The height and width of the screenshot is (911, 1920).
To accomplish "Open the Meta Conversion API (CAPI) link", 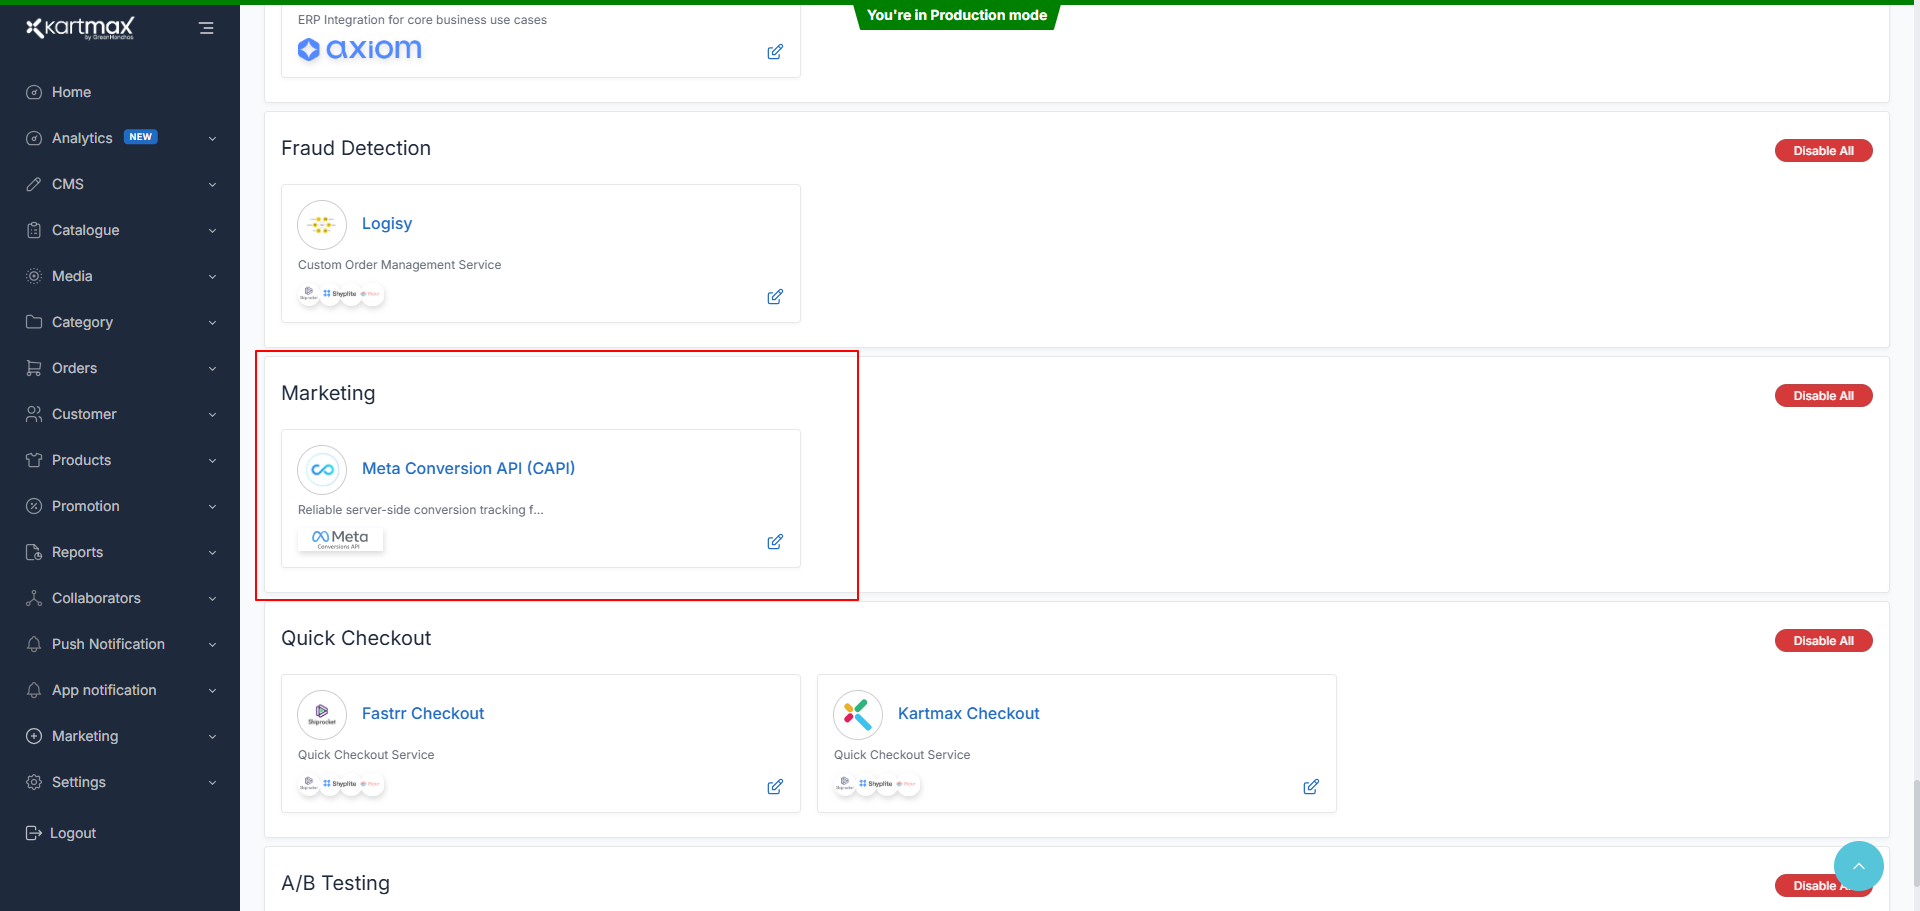I will tap(468, 468).
